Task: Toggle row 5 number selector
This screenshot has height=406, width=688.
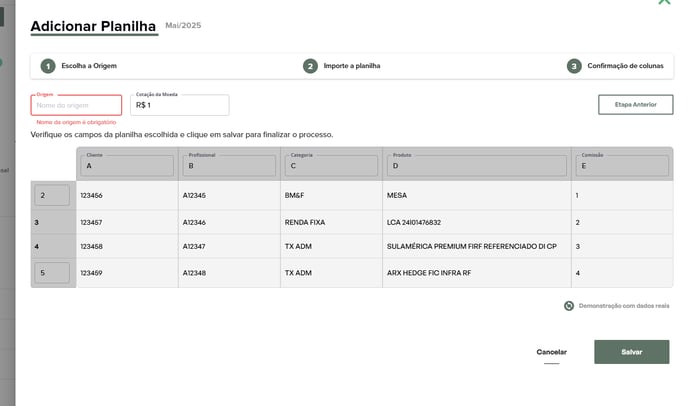Action: (x=52, y=272)
